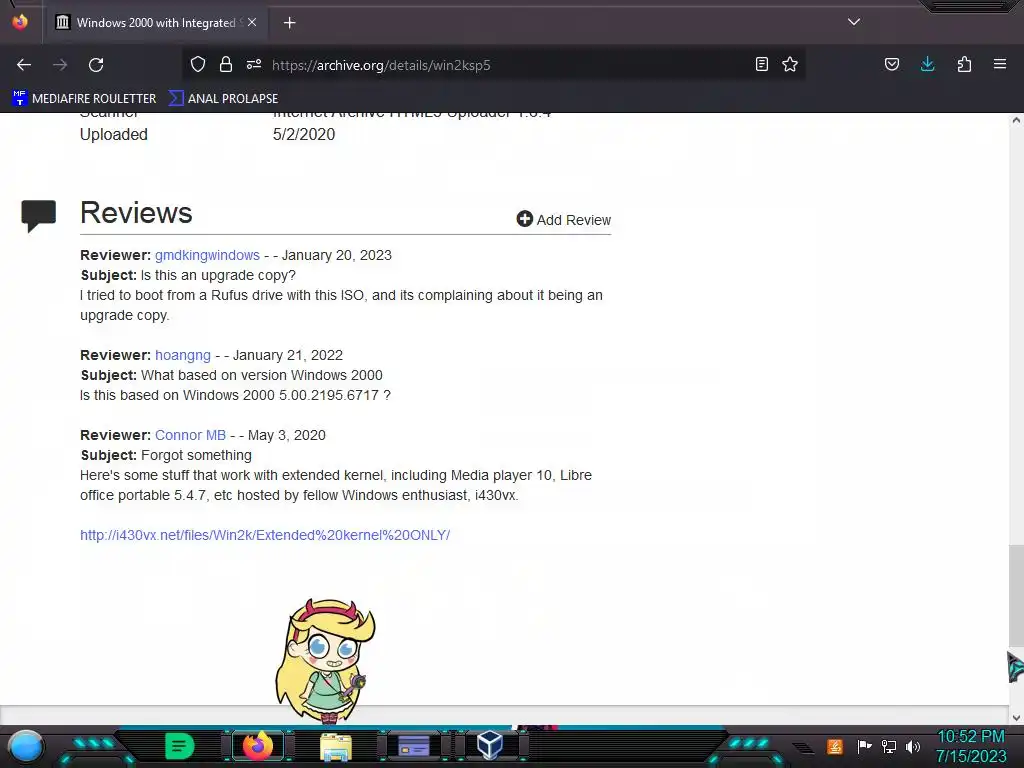
Task: Click subject "Forgot something"
Action: [x=196, y=455]
